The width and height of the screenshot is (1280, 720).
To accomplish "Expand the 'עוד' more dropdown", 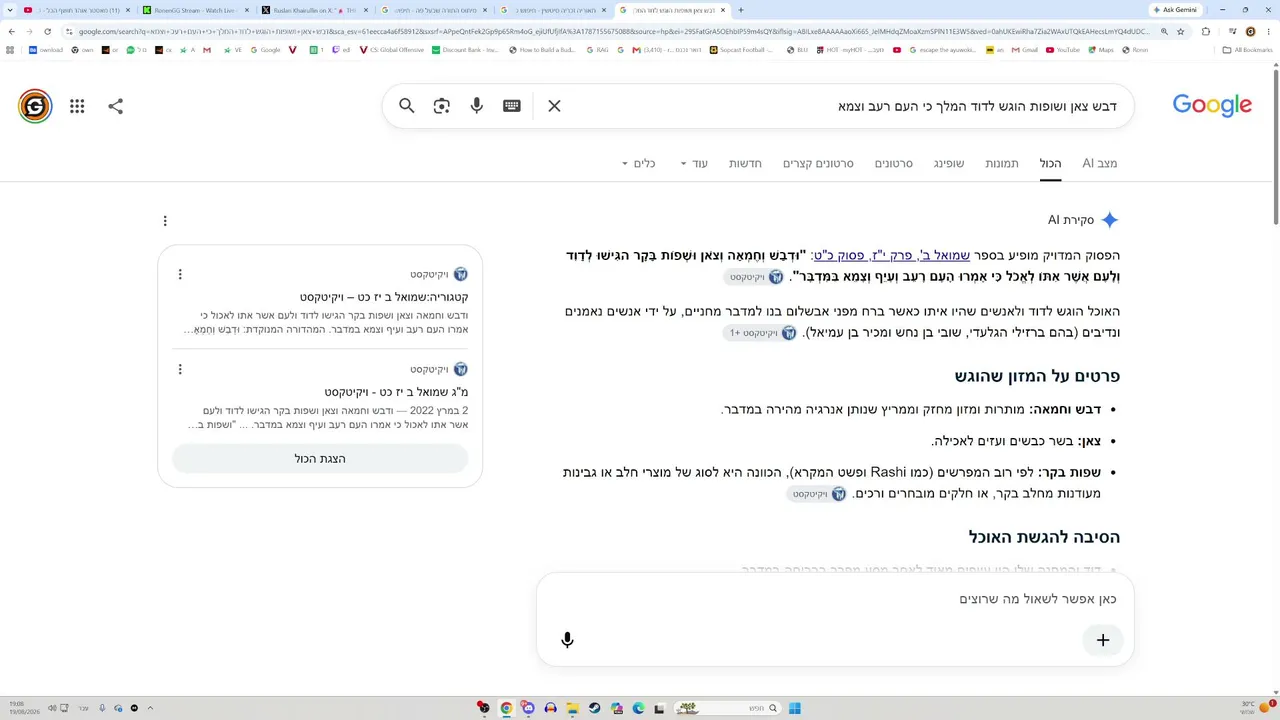I will click(x=694, y=163).
